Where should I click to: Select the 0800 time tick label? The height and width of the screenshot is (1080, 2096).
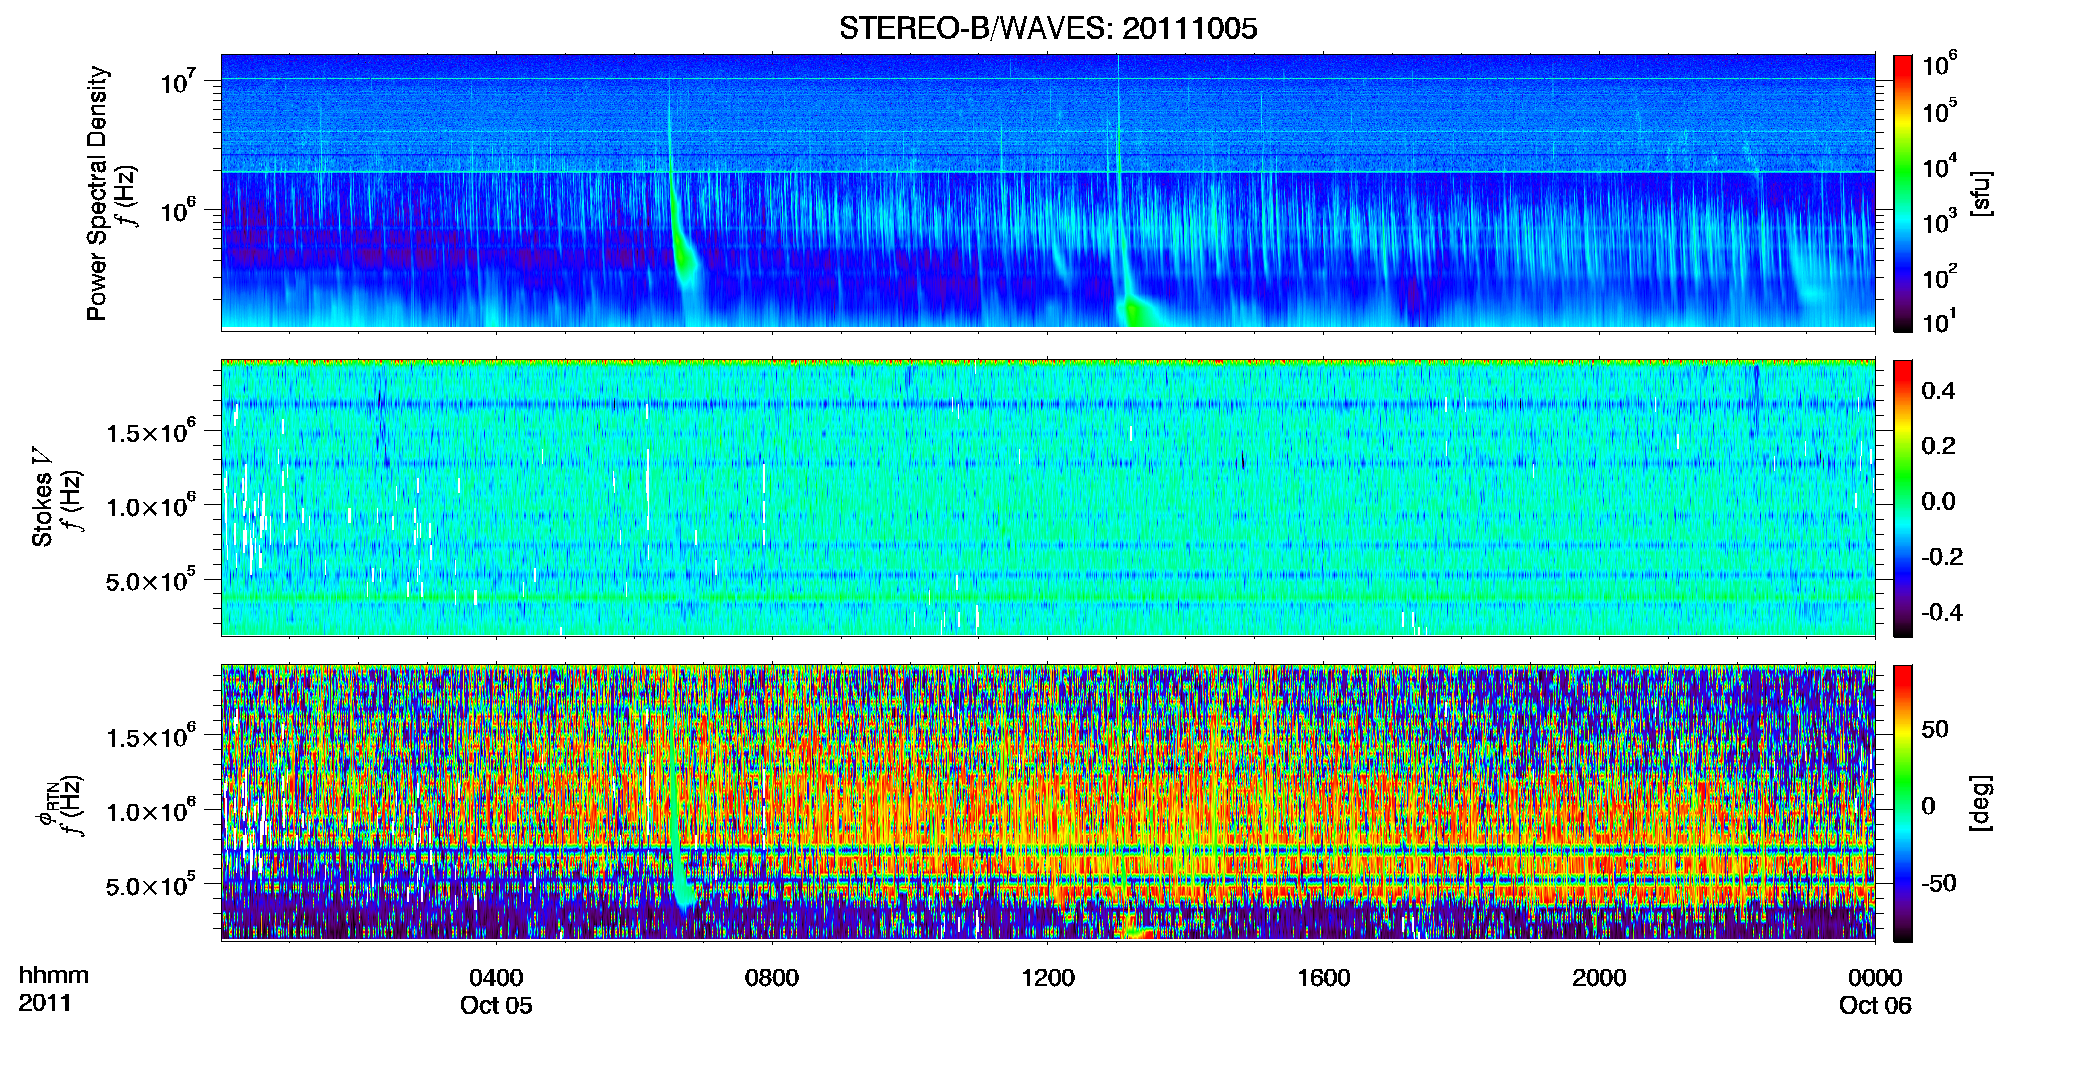coord(772,978)
